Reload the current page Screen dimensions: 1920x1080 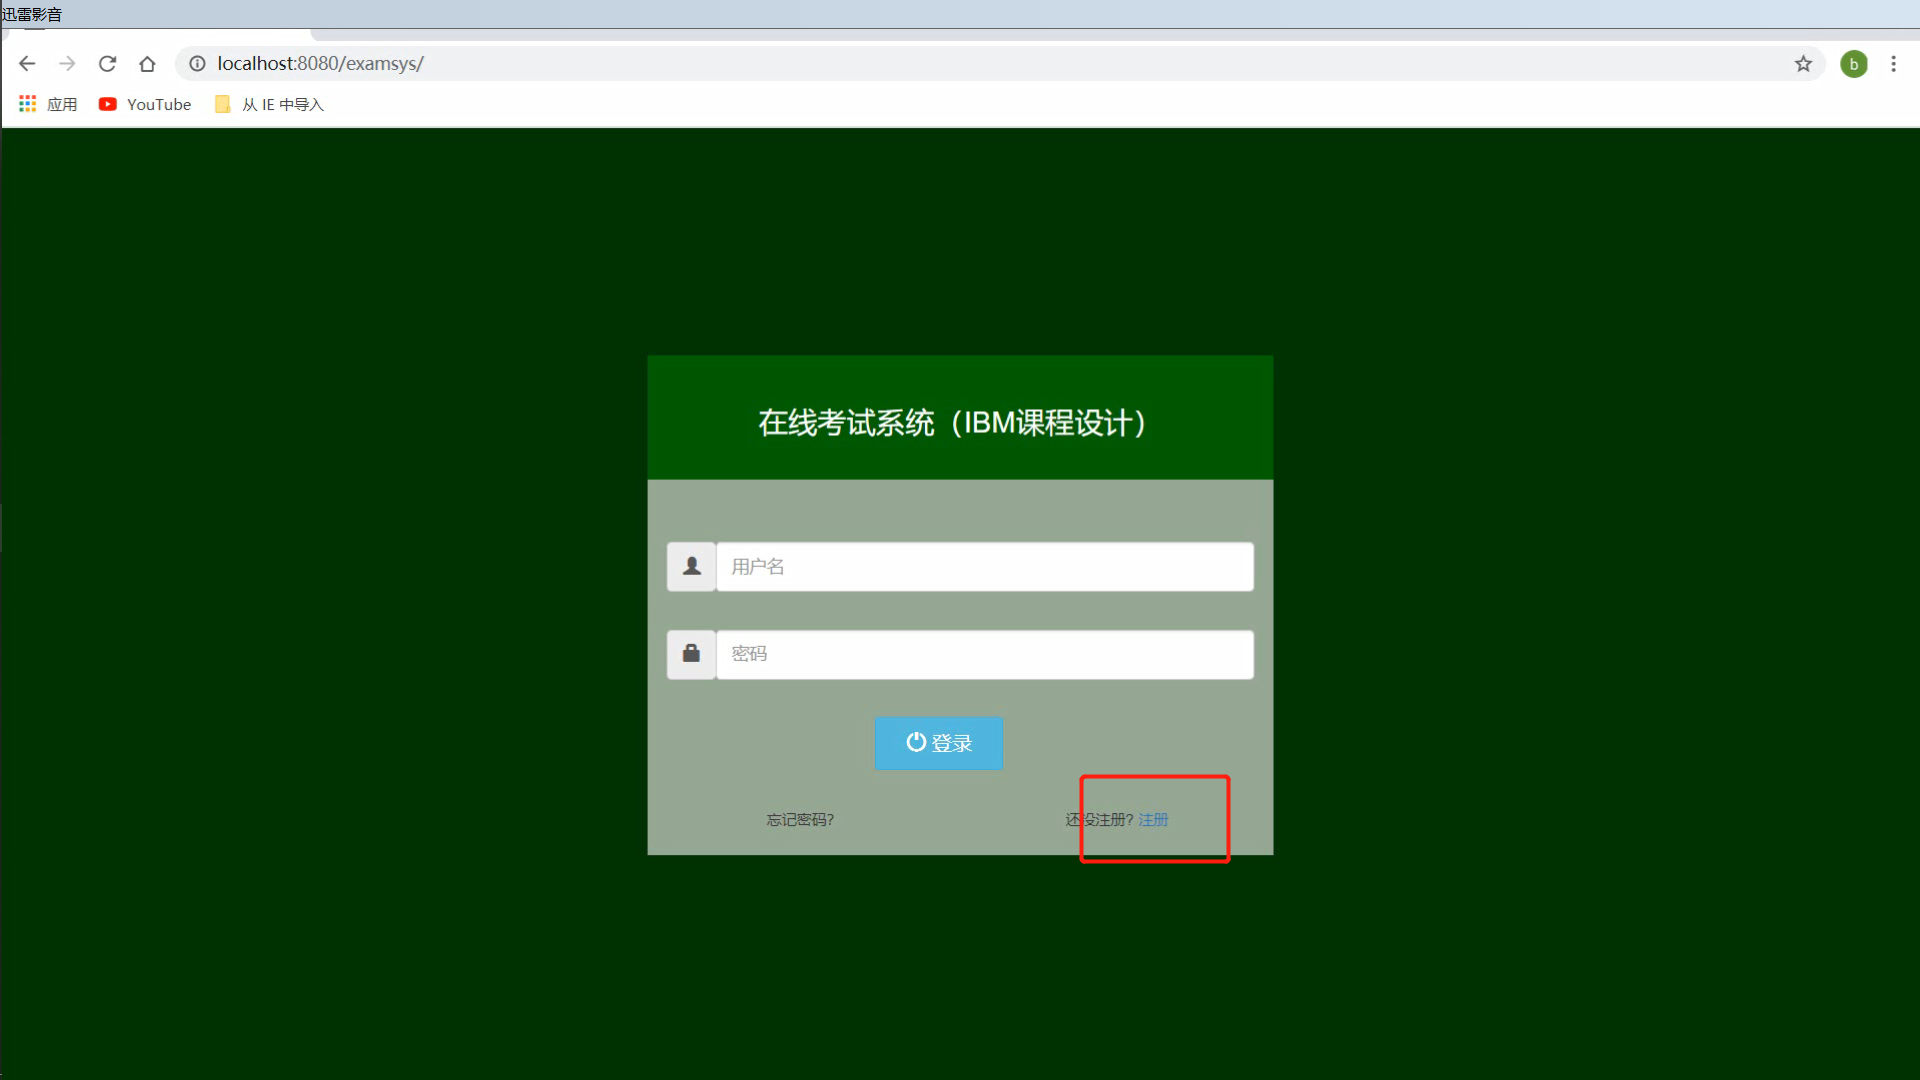107,64
